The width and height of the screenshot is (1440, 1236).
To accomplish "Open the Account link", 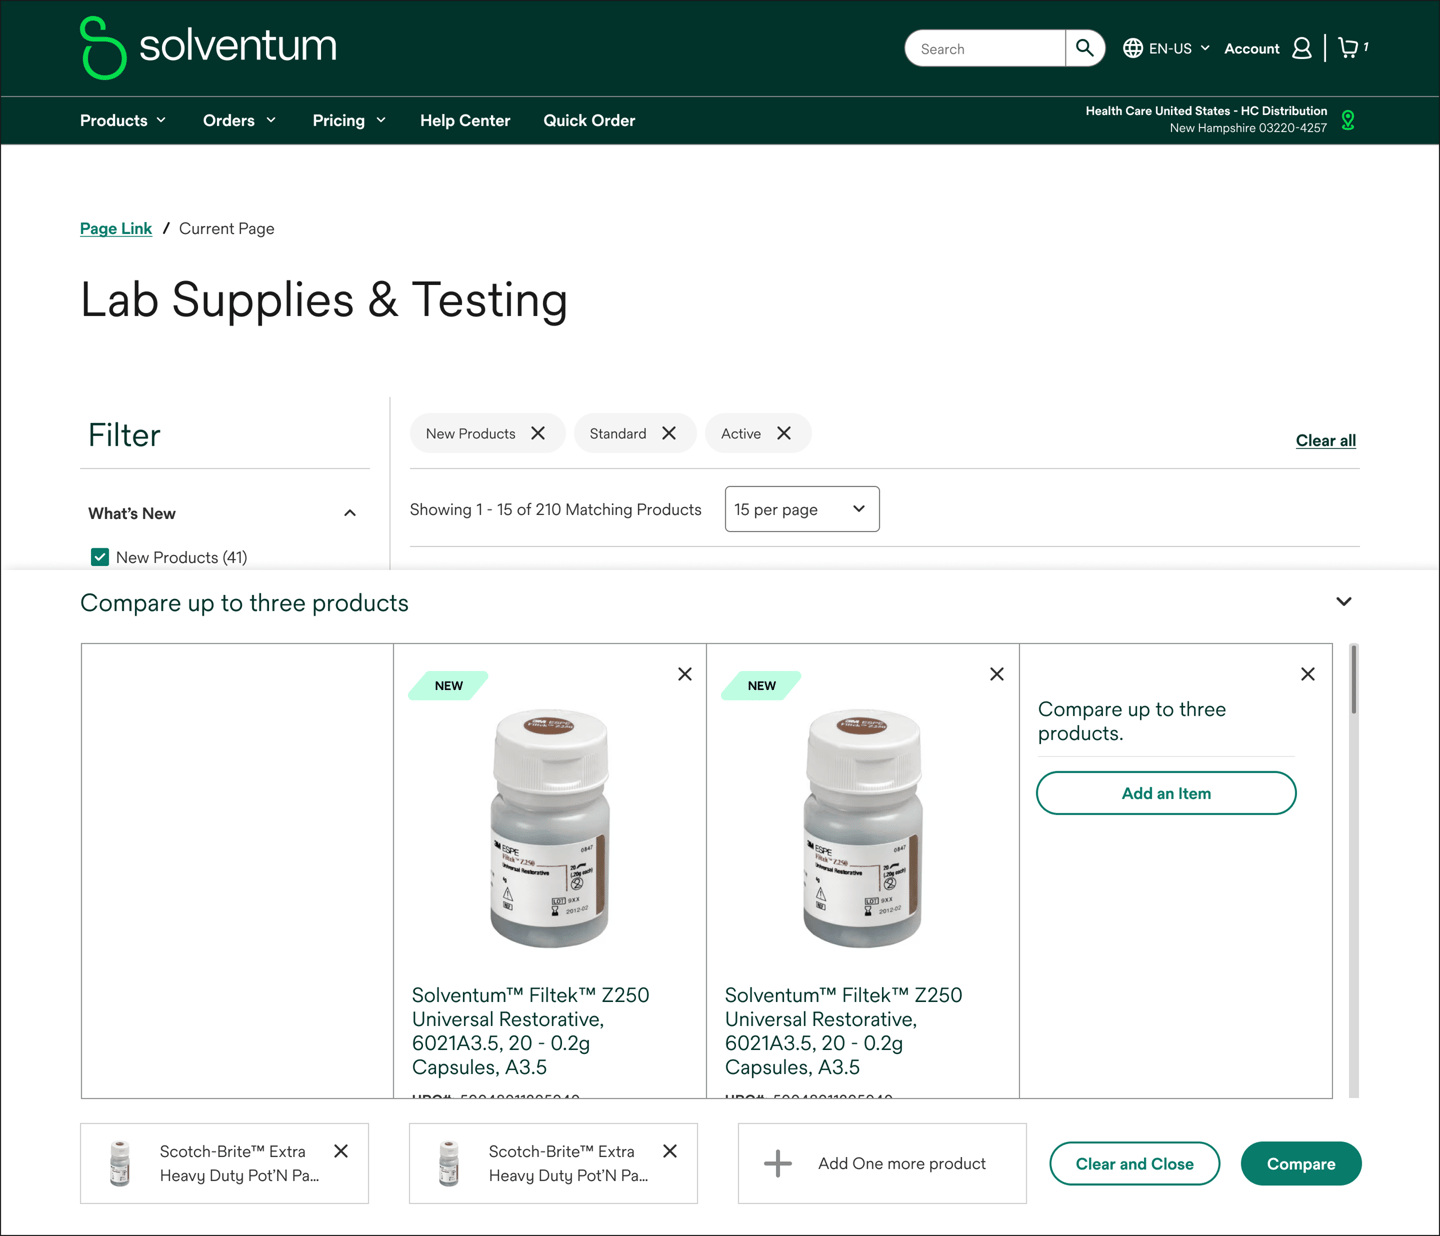I will (x=1251, y=48).
